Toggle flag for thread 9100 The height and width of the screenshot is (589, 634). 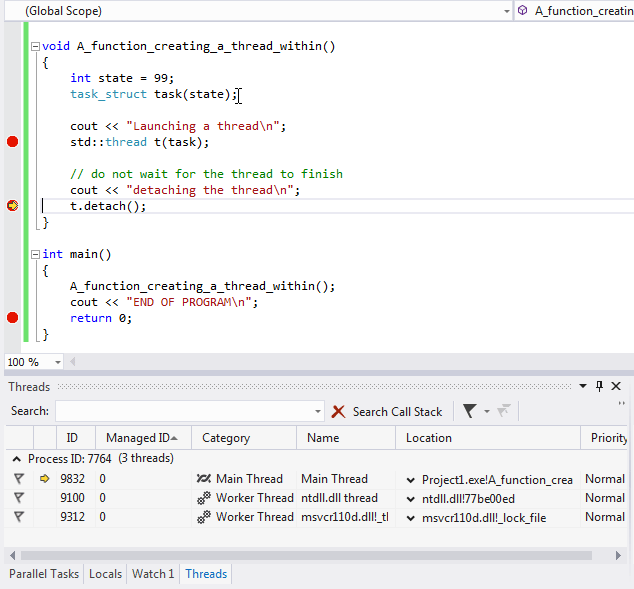pyautogui.click(x=19, y=498)
